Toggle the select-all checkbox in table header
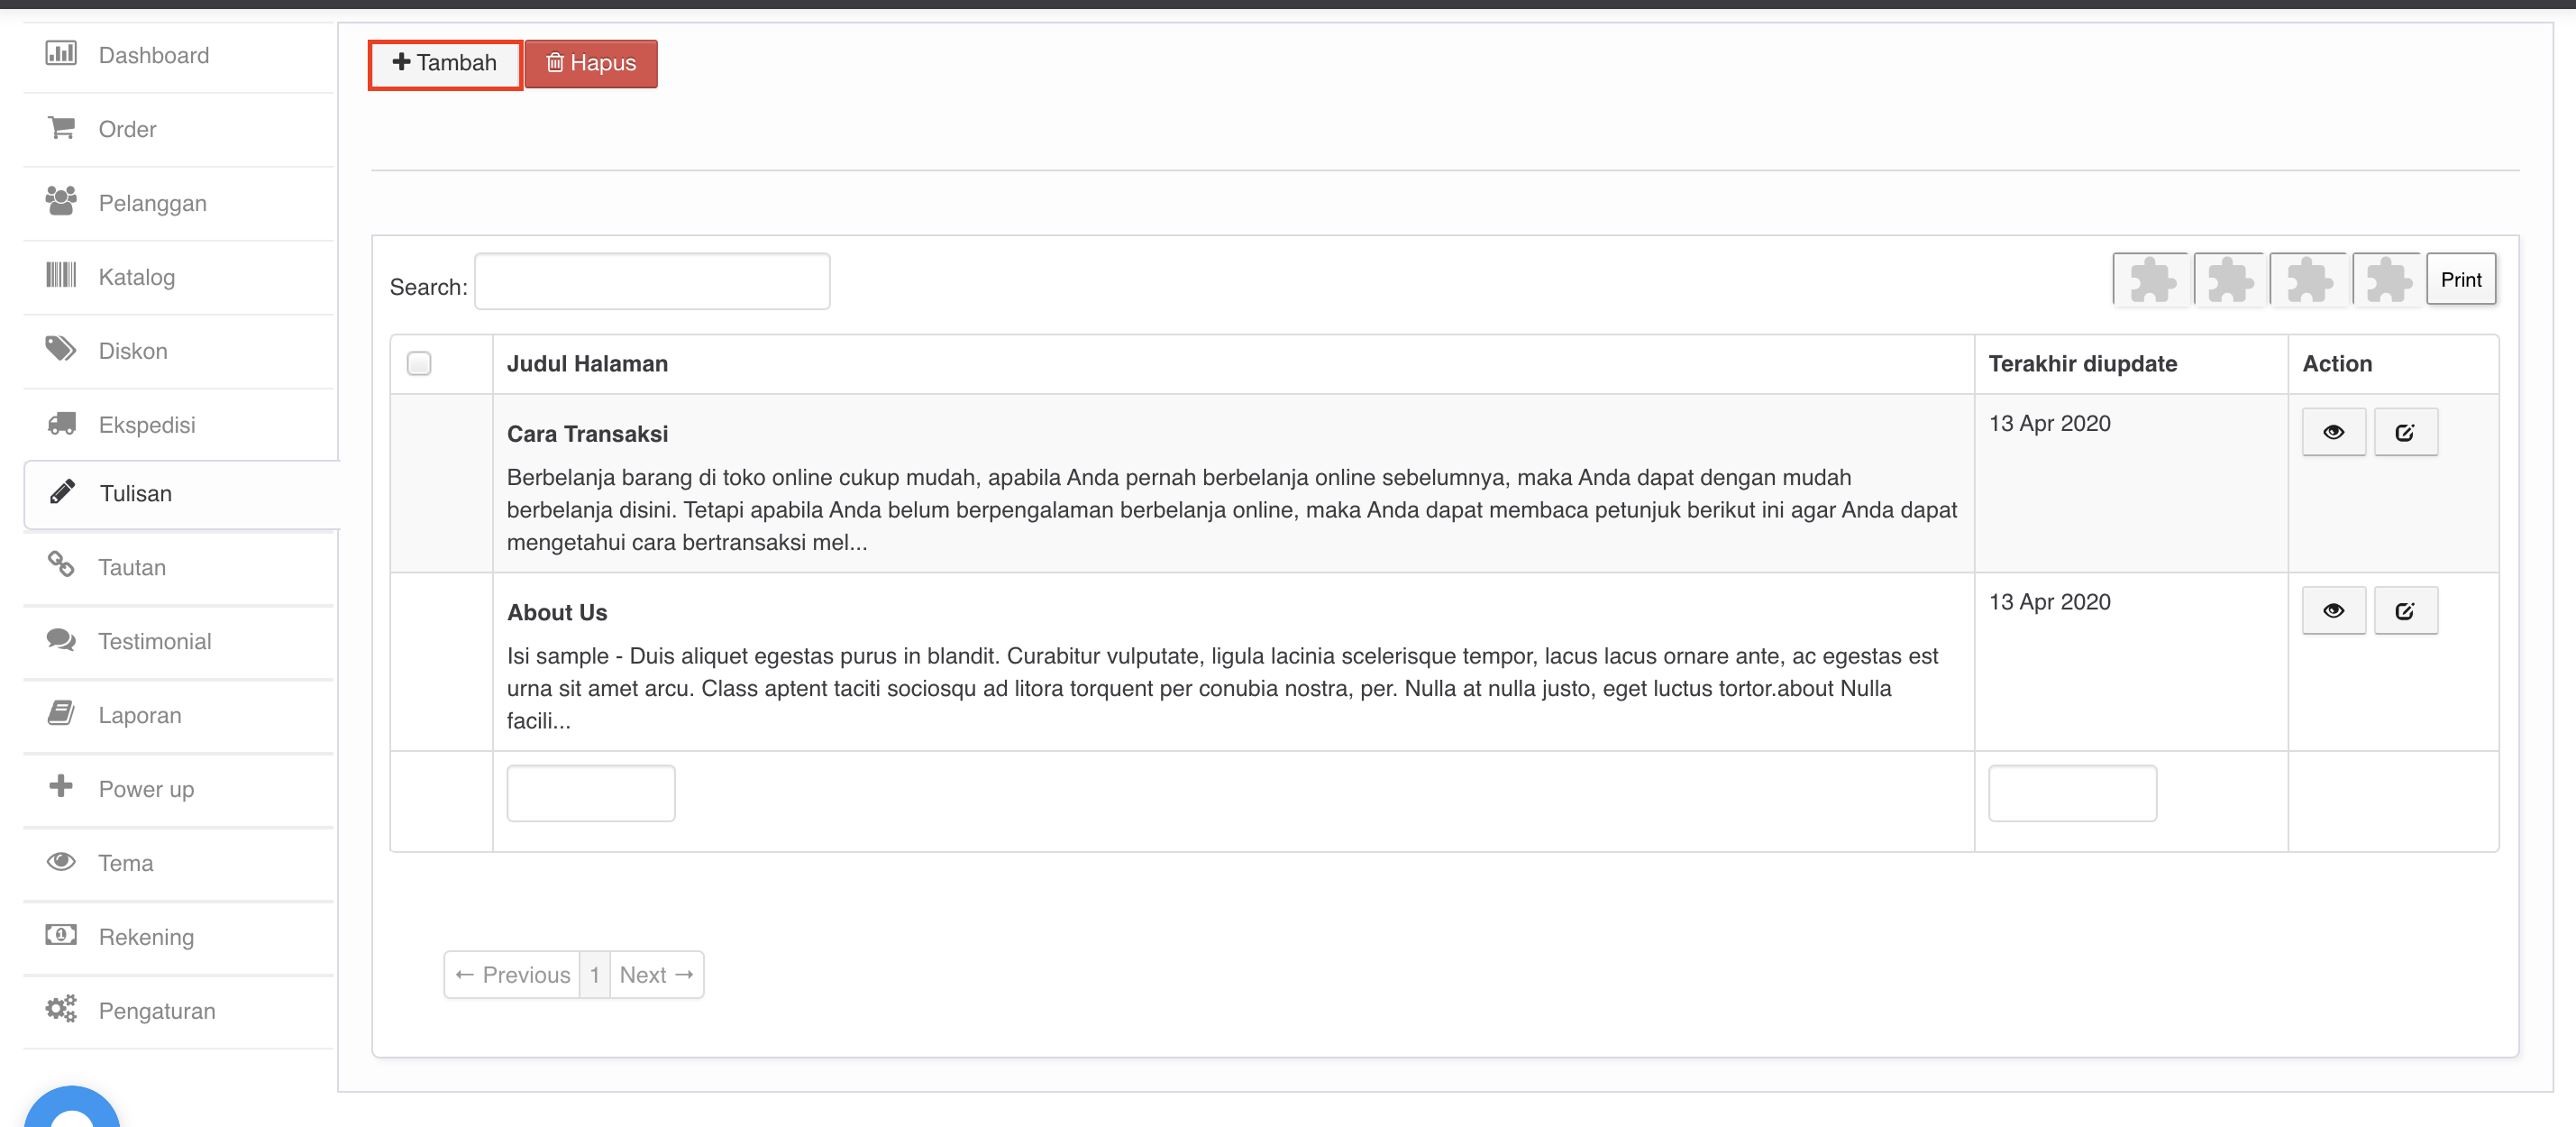2576x1127 pixels. pyautogui.click(x=419, y=364)
